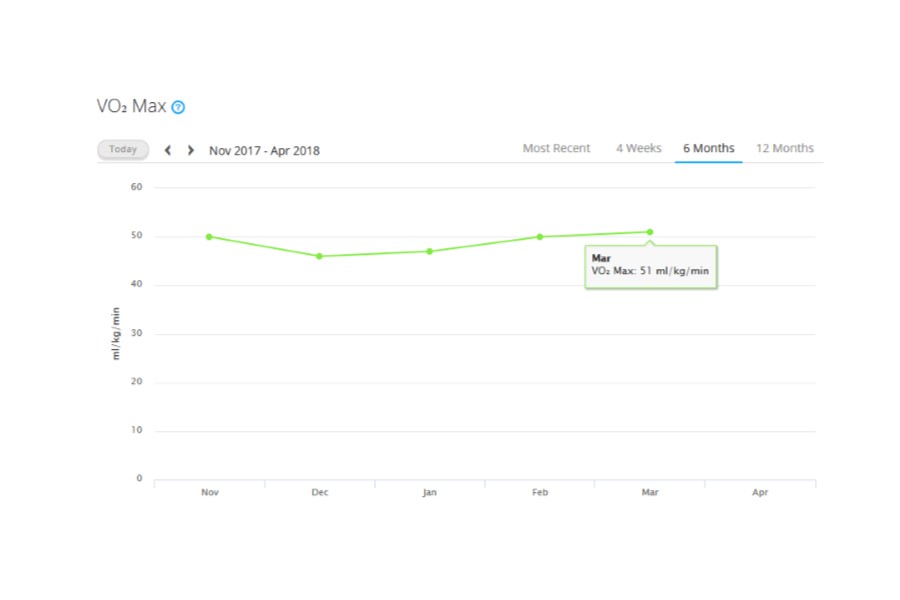This screenshot has height=600, width=900.
Task: Go to the previous date range arrow
Action: pos(168,150)
